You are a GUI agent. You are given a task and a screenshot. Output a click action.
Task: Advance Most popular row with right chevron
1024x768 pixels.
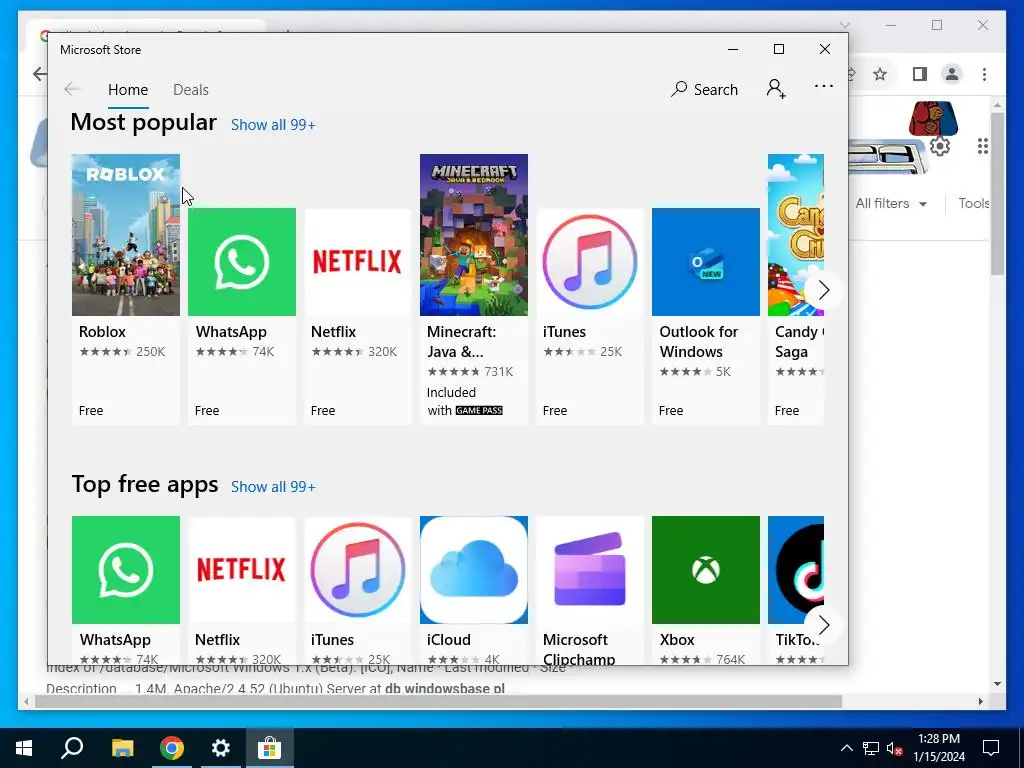pos(823,290)
